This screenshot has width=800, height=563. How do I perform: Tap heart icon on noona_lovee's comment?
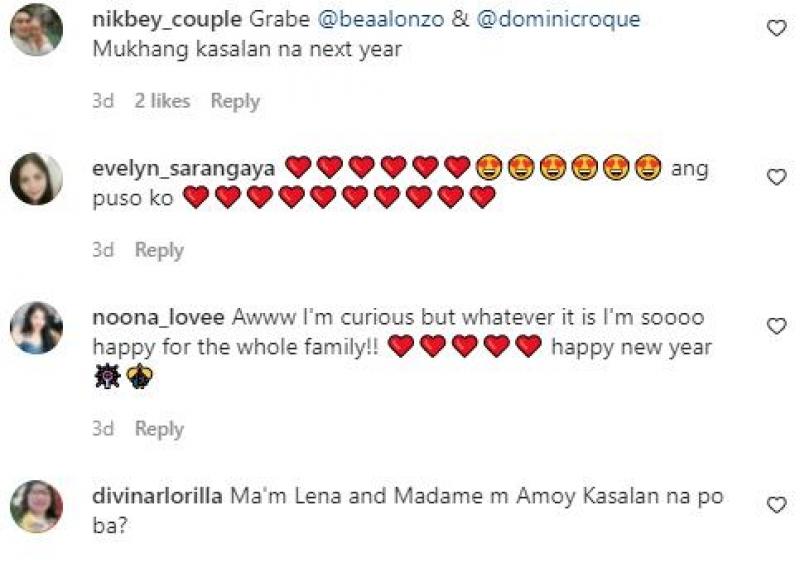776,326
